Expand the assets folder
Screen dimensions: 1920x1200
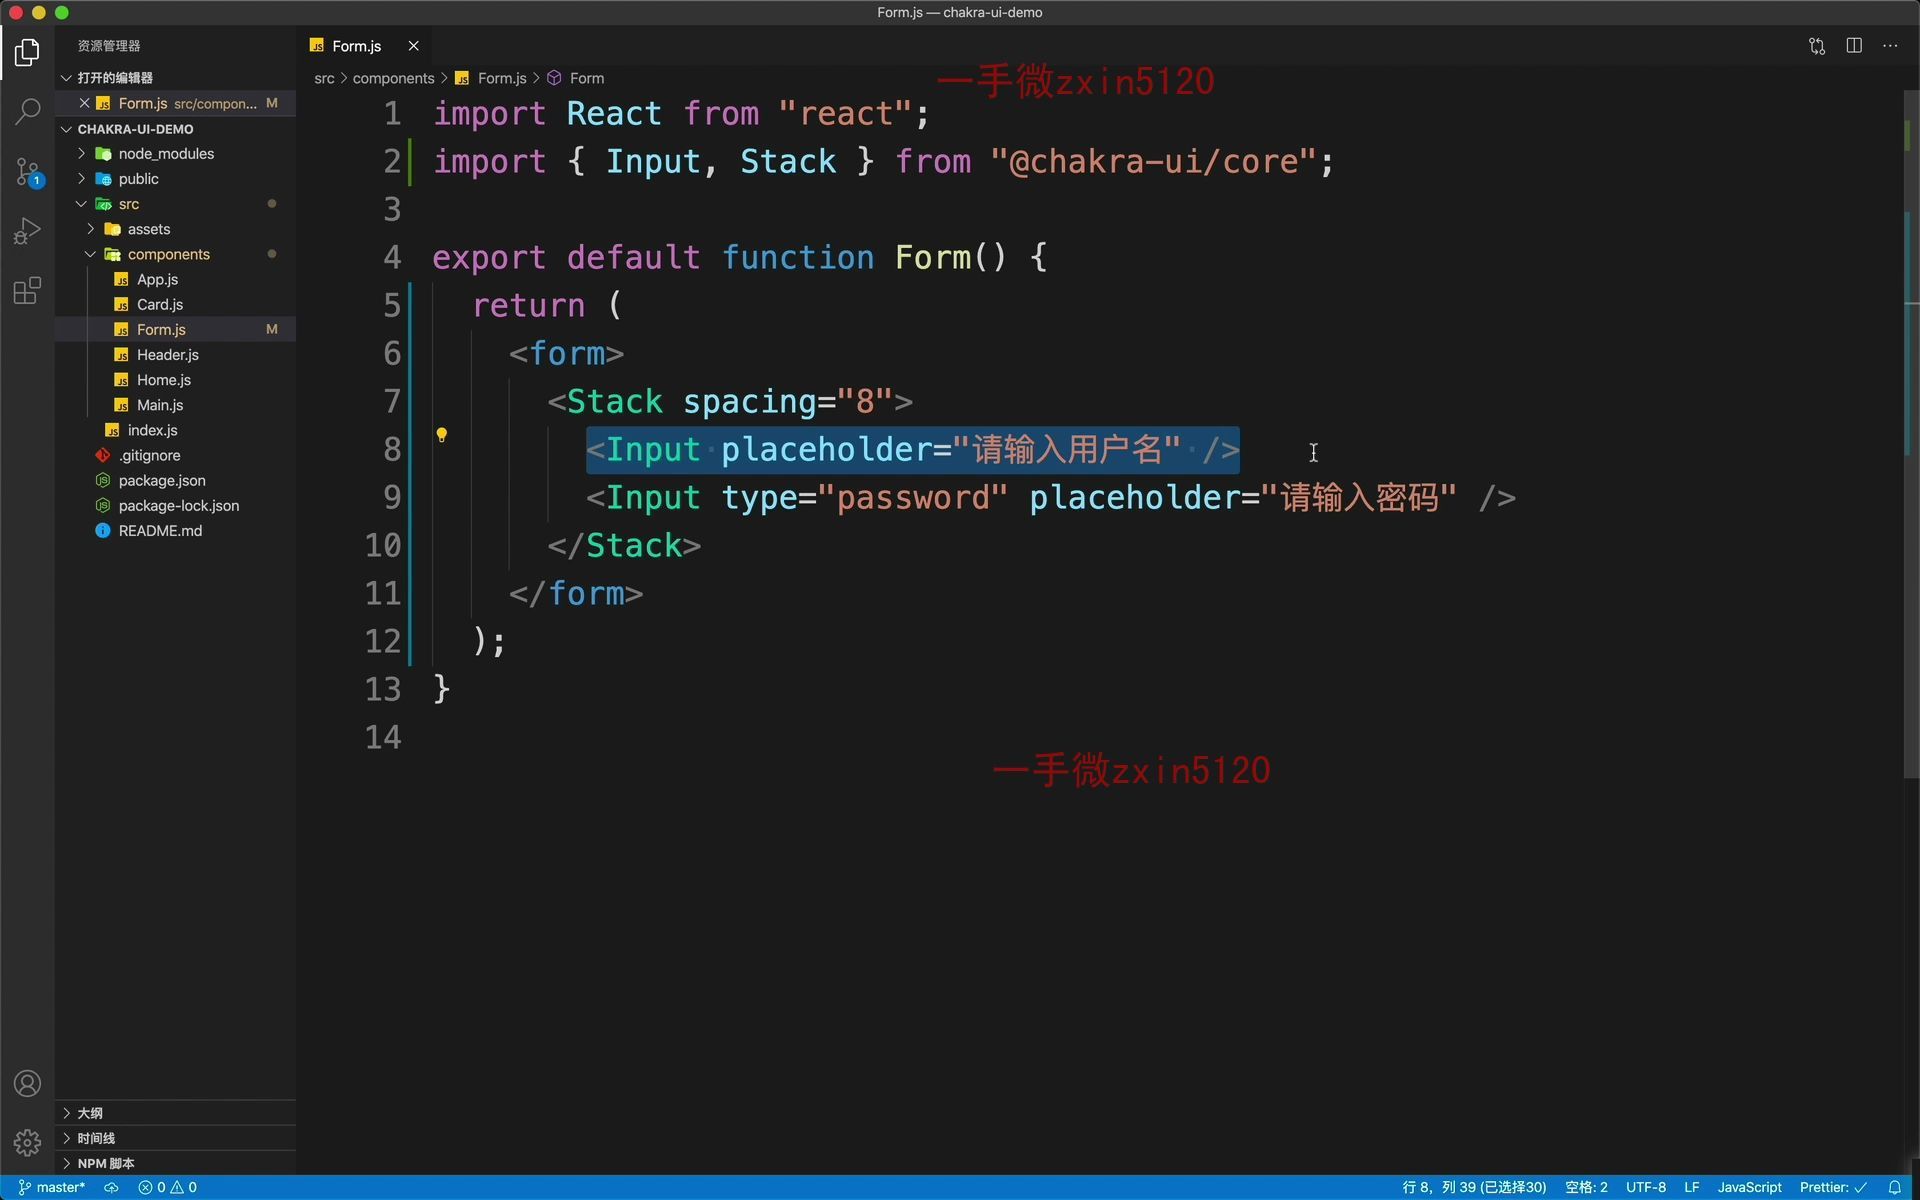pos(175,229)
